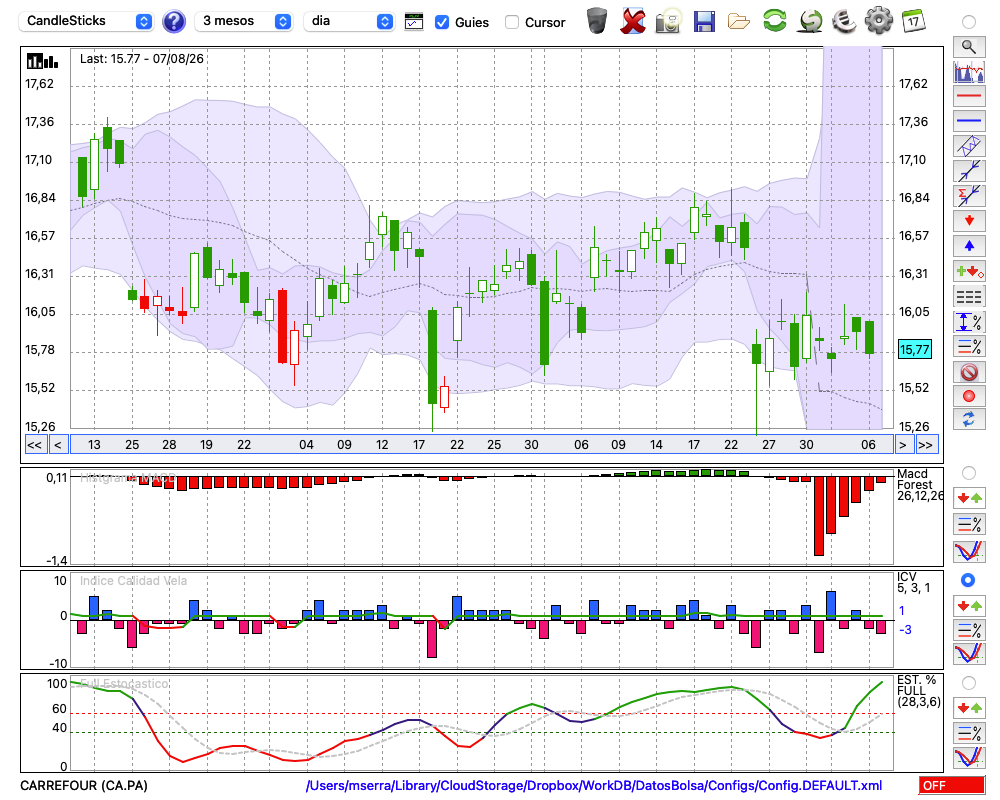Open the dia interval dropdown
The height and width of the screenshot is (800, 1000).
[349, 21]
